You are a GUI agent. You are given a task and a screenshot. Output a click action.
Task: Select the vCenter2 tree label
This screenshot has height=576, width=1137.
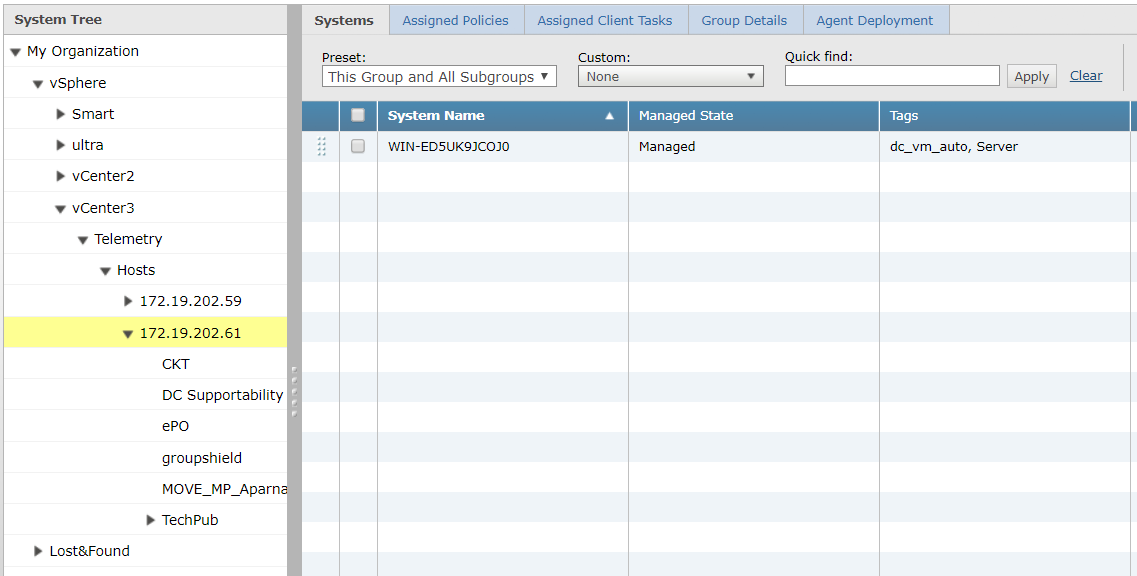103,176
